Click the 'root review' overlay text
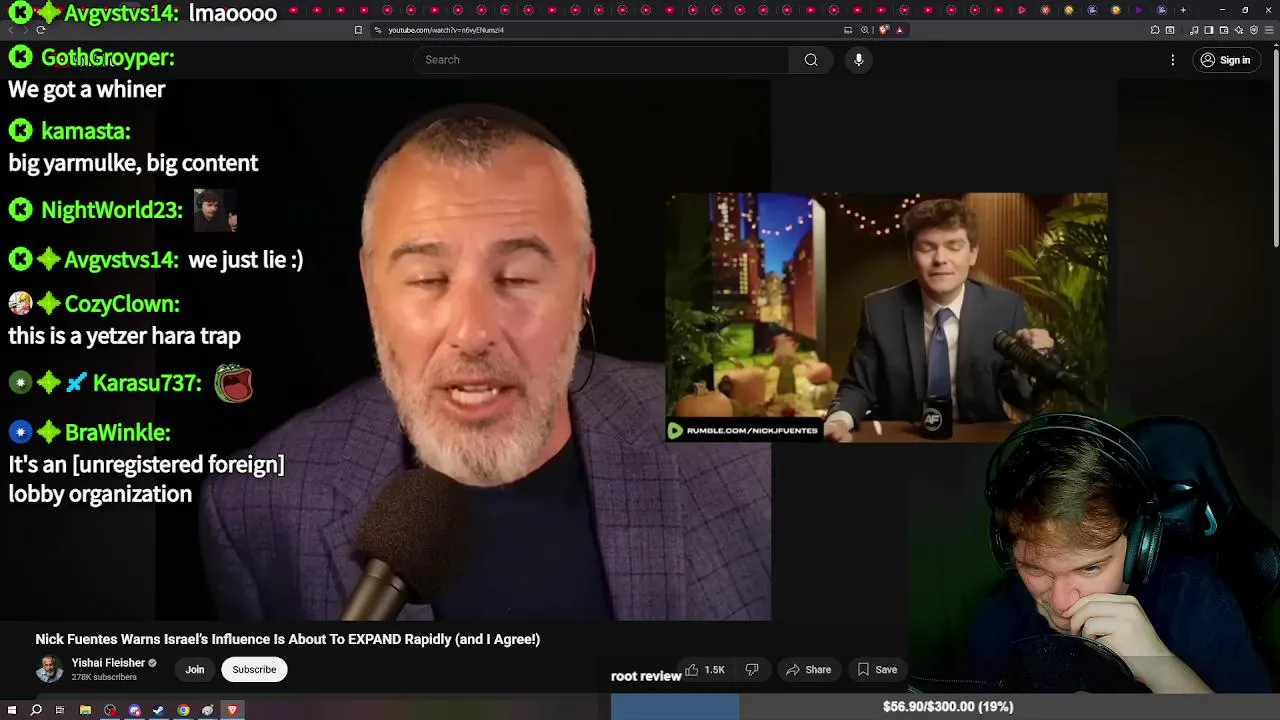Image resolution: width=1280 pixels, height=720 pixels. click(646, 677)
